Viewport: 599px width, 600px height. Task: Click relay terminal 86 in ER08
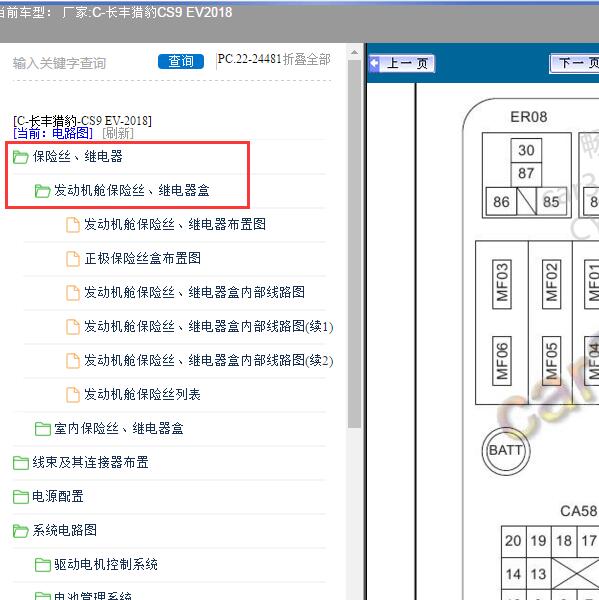coord(501,202)
